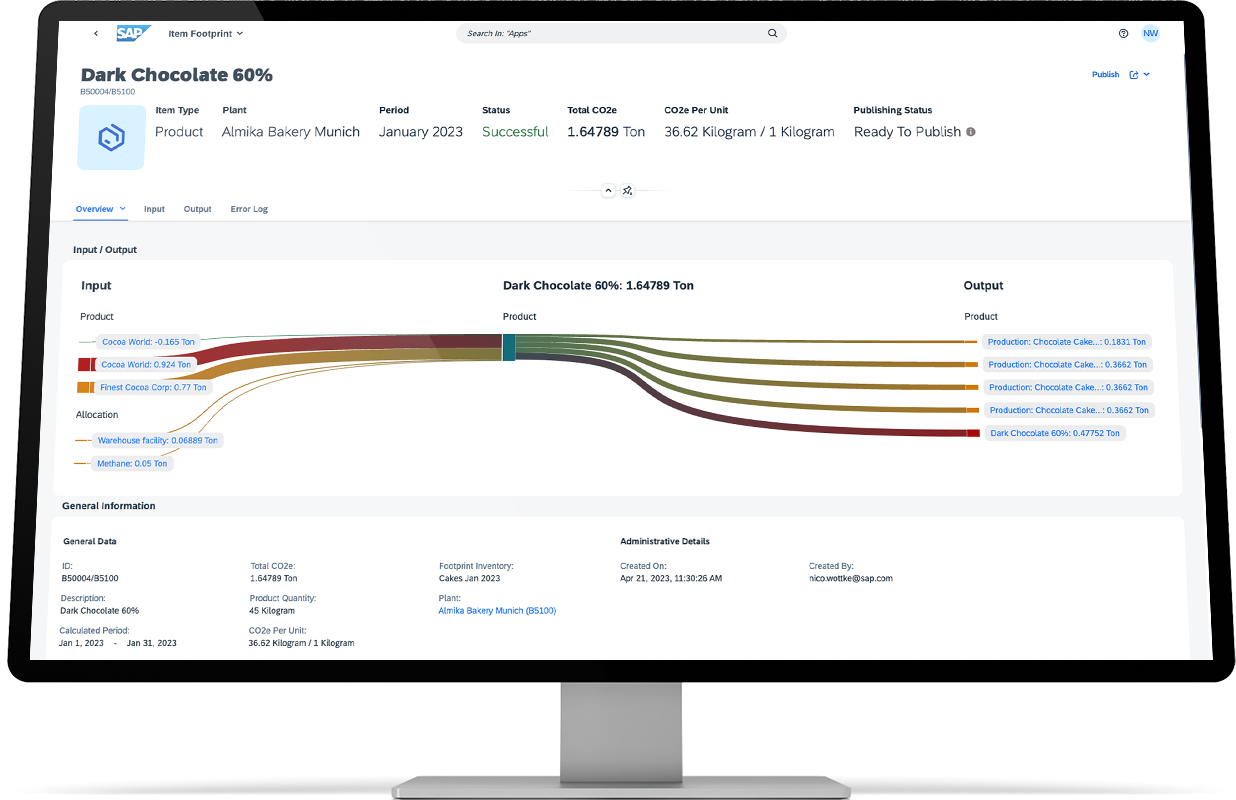Viewport: 1236px width, 800px height.
Task: Click the SAP logo
Action: 133,34
